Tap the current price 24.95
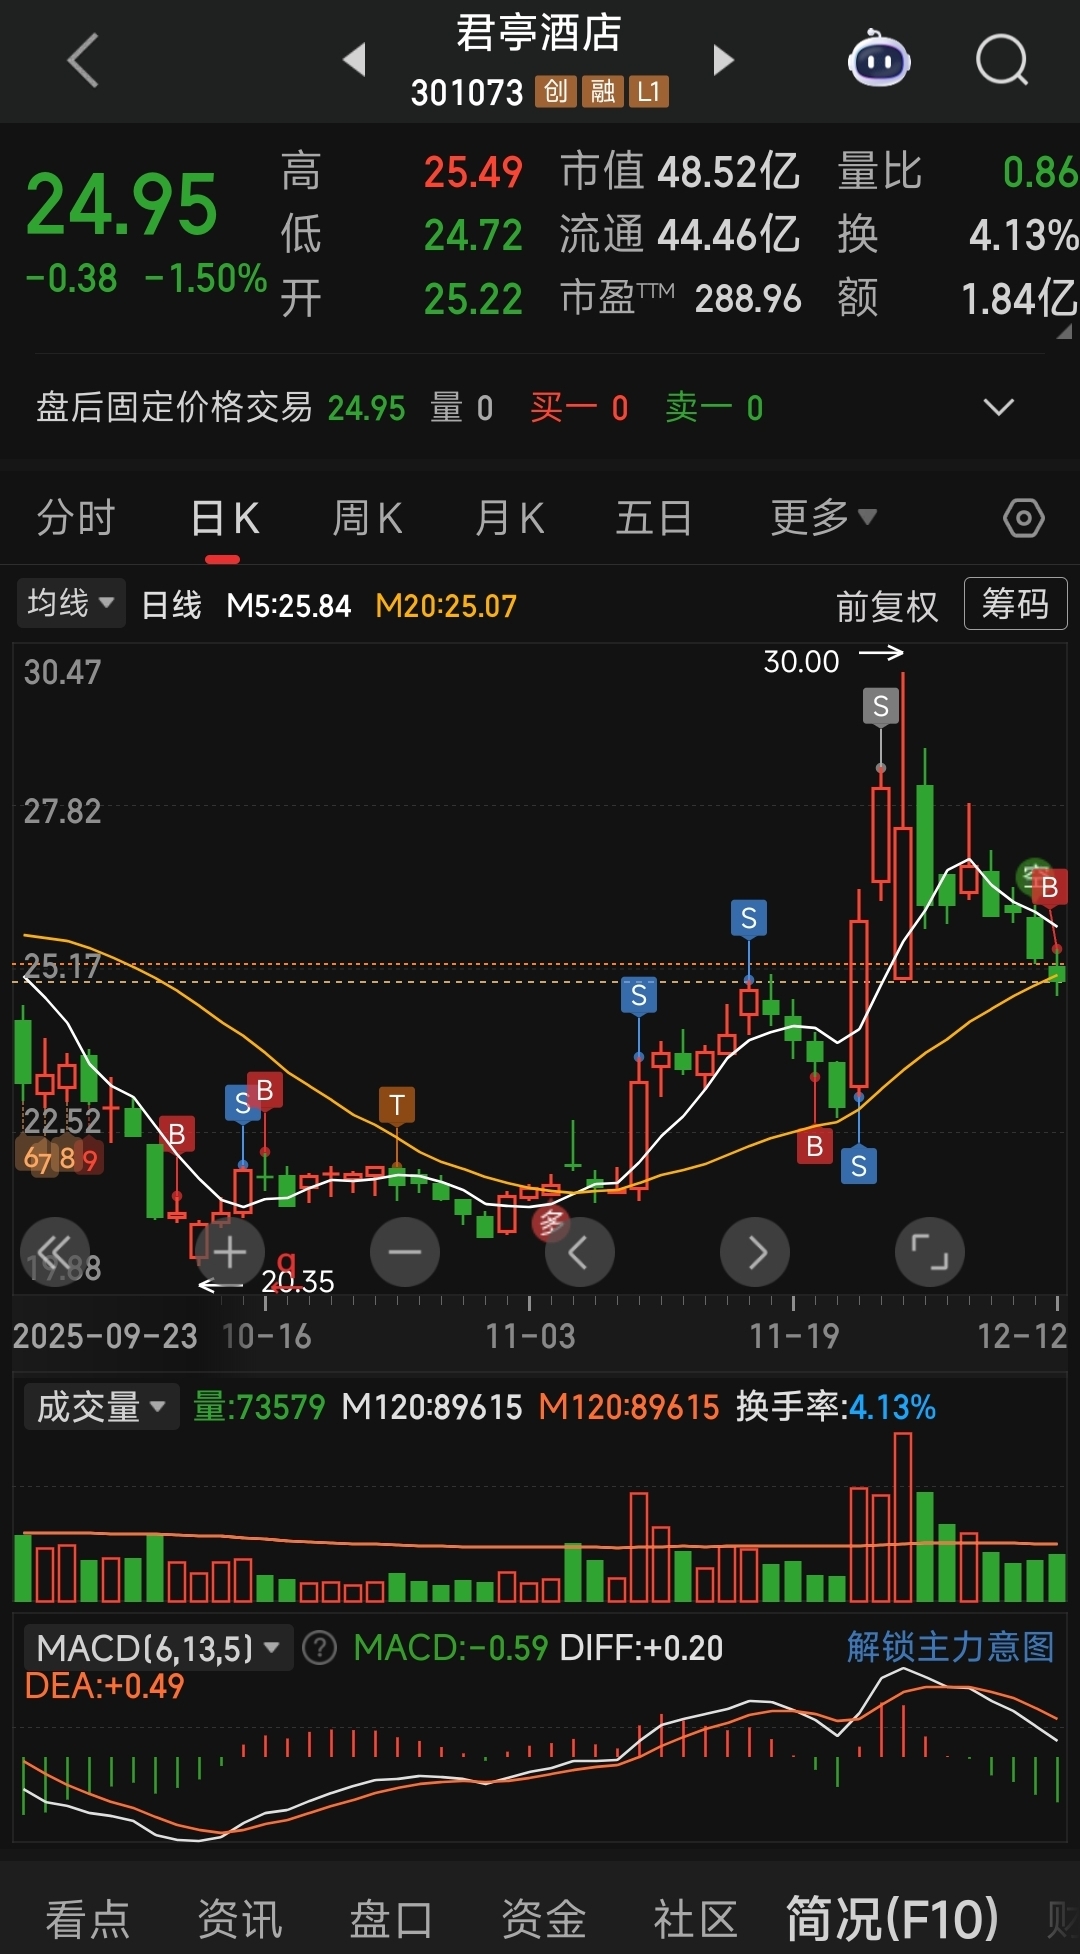The height and width of the screenshot is (1954, 1080). click(x=121, y=205)
